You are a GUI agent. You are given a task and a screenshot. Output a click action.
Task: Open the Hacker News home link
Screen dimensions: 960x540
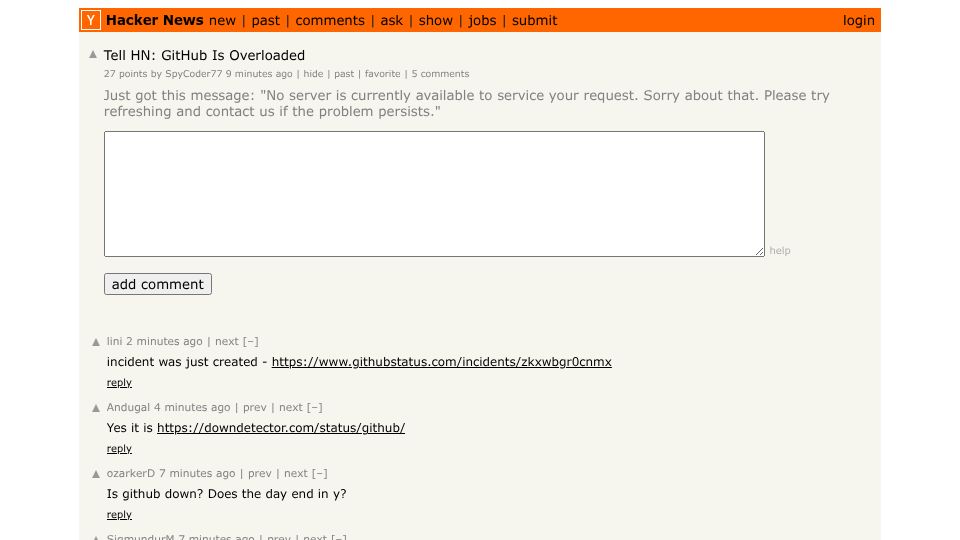point(154,20)
